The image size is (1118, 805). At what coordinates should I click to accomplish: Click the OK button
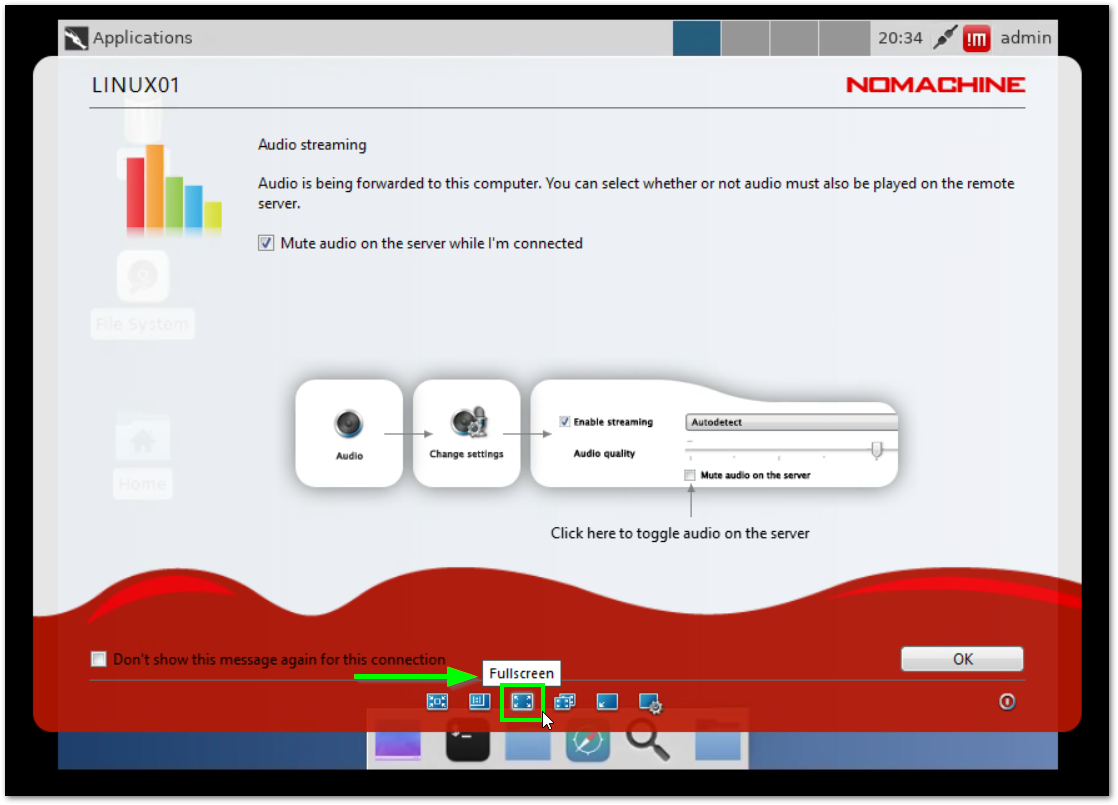pos(962,660)
